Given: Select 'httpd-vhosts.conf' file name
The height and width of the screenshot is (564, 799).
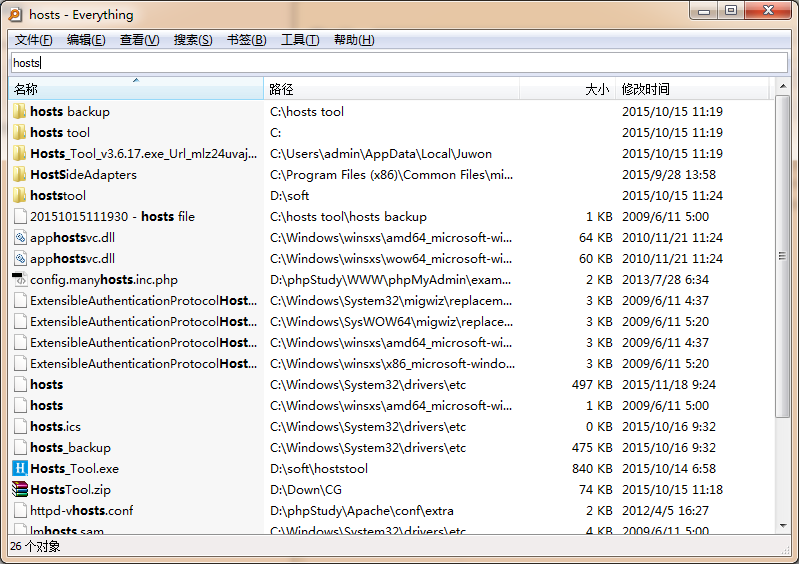Looking at the screenshot, I should tap(82, 511).
